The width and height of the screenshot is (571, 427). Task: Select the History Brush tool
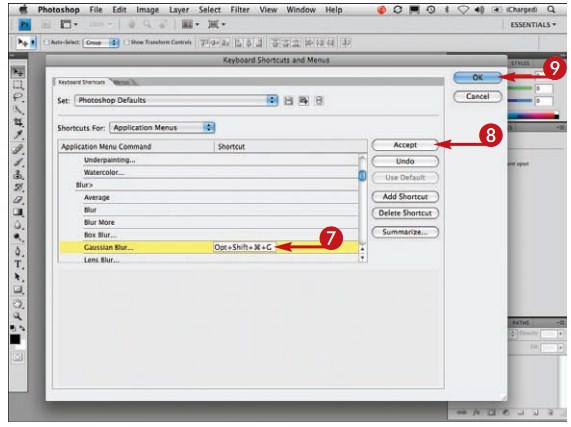17,187
